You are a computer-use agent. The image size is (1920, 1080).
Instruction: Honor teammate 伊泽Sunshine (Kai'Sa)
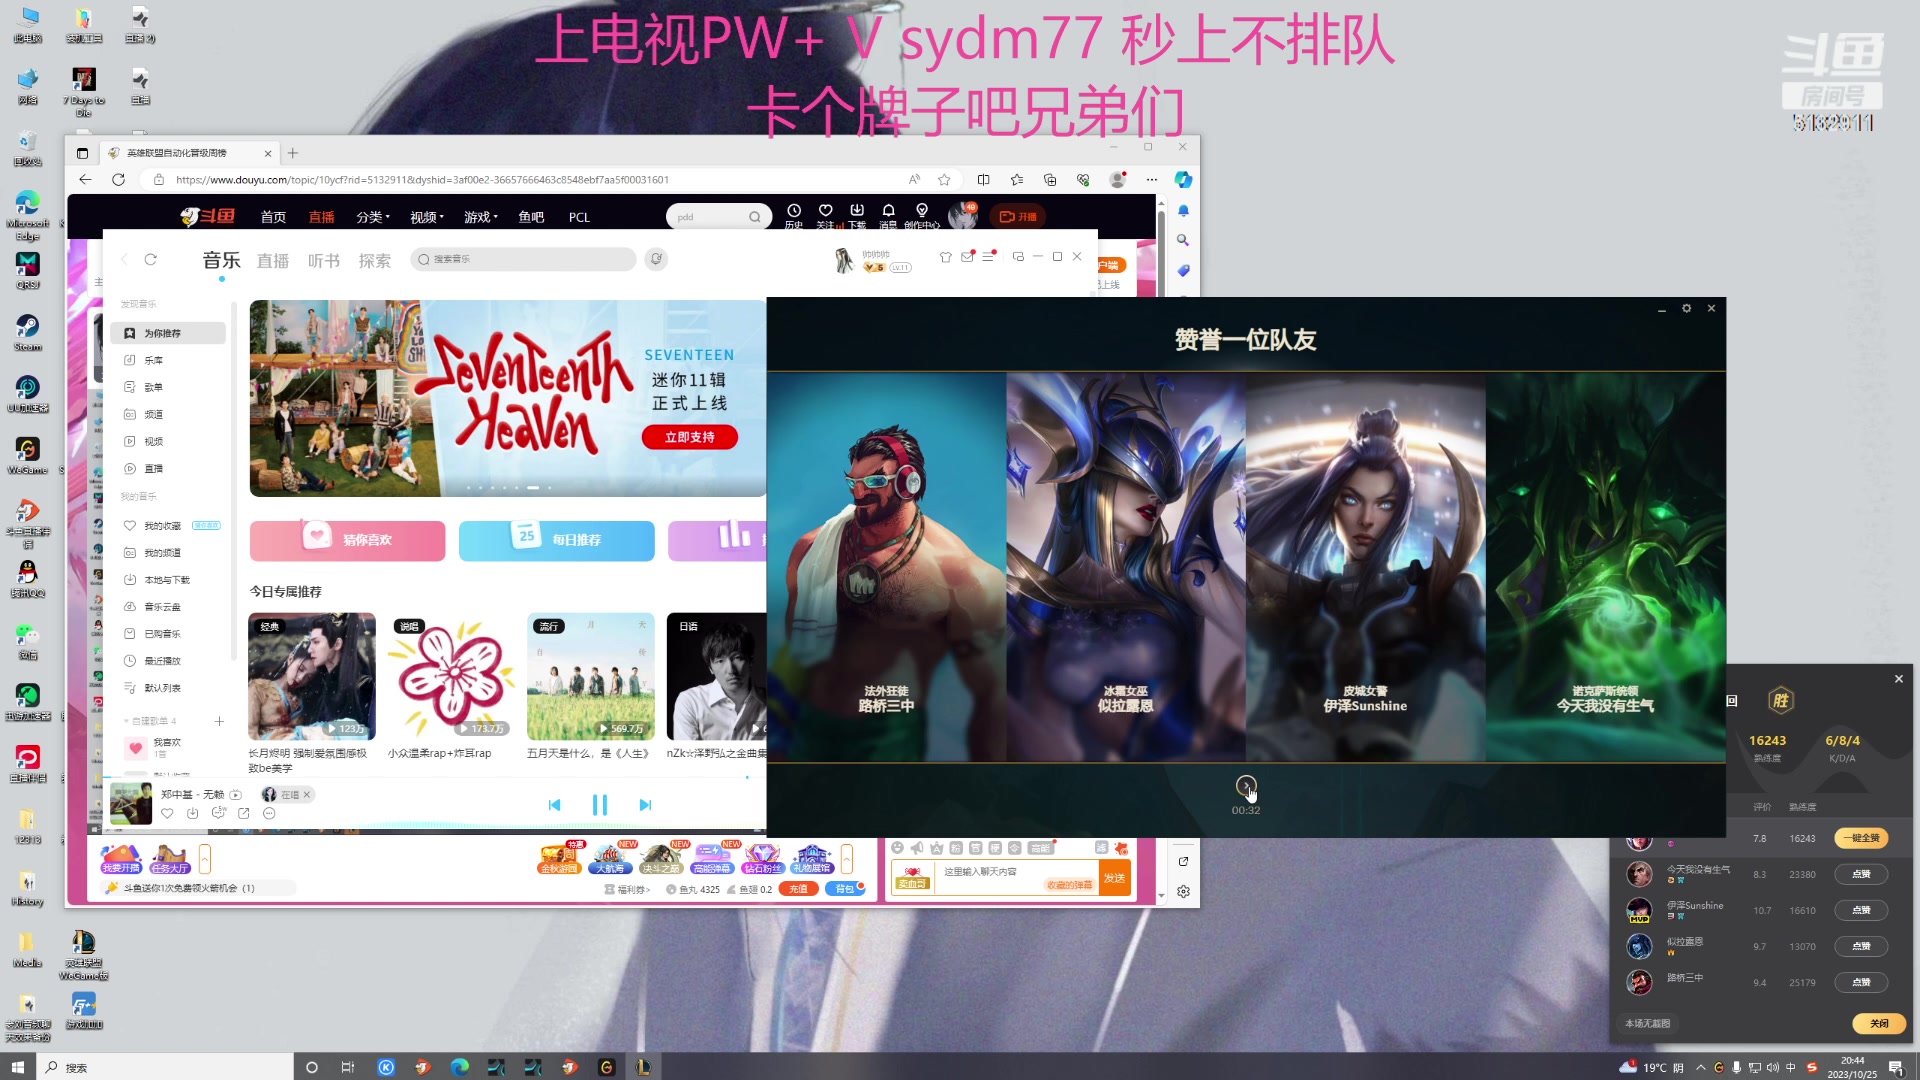click(1366, 567)
